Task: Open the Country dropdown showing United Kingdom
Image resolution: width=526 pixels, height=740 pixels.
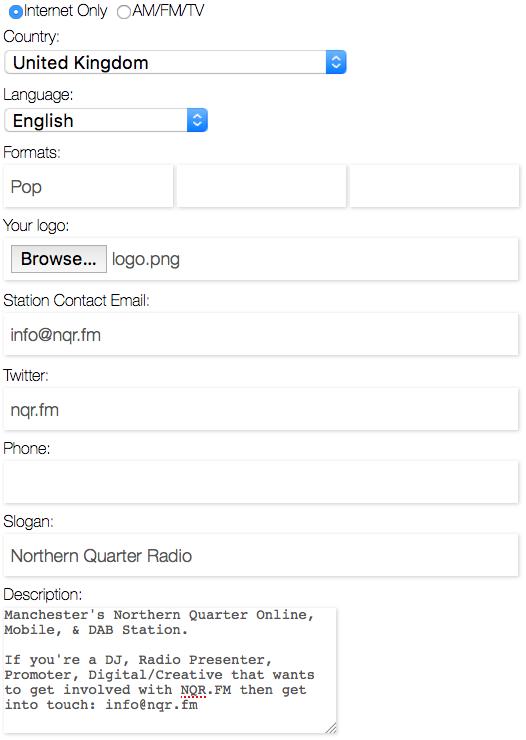Action: (x=175, y=62)
